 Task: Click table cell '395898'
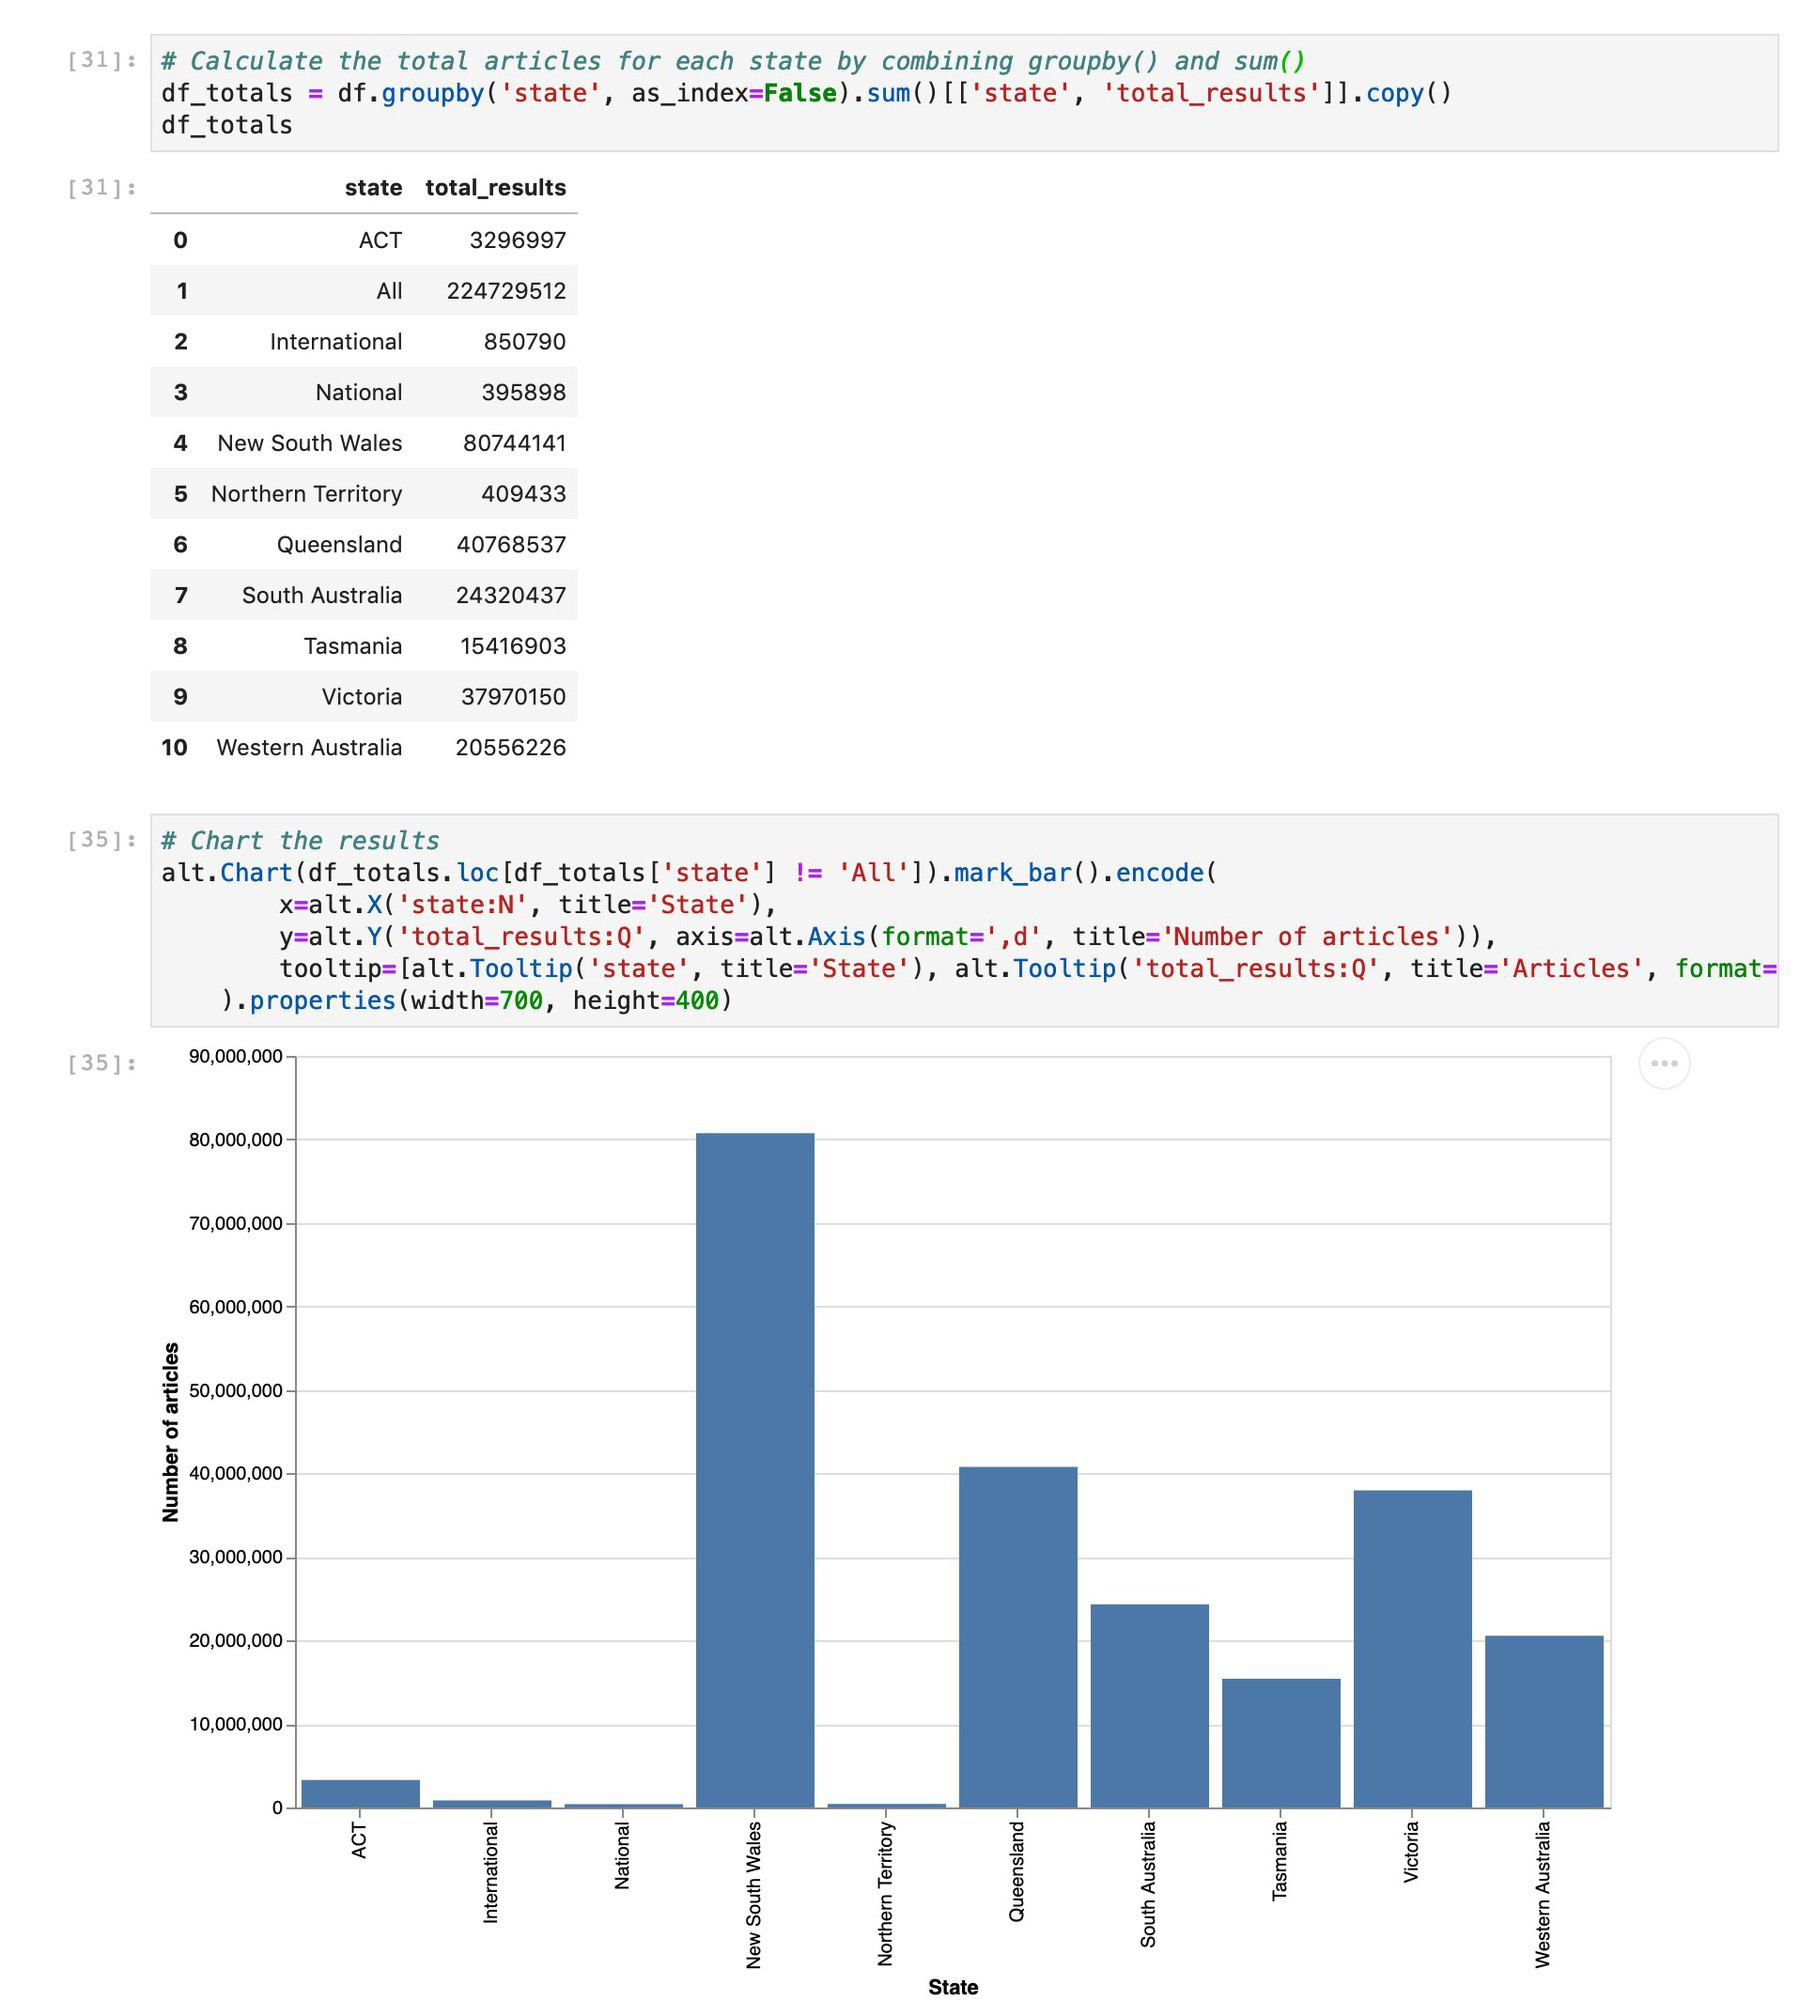point(523,392)
